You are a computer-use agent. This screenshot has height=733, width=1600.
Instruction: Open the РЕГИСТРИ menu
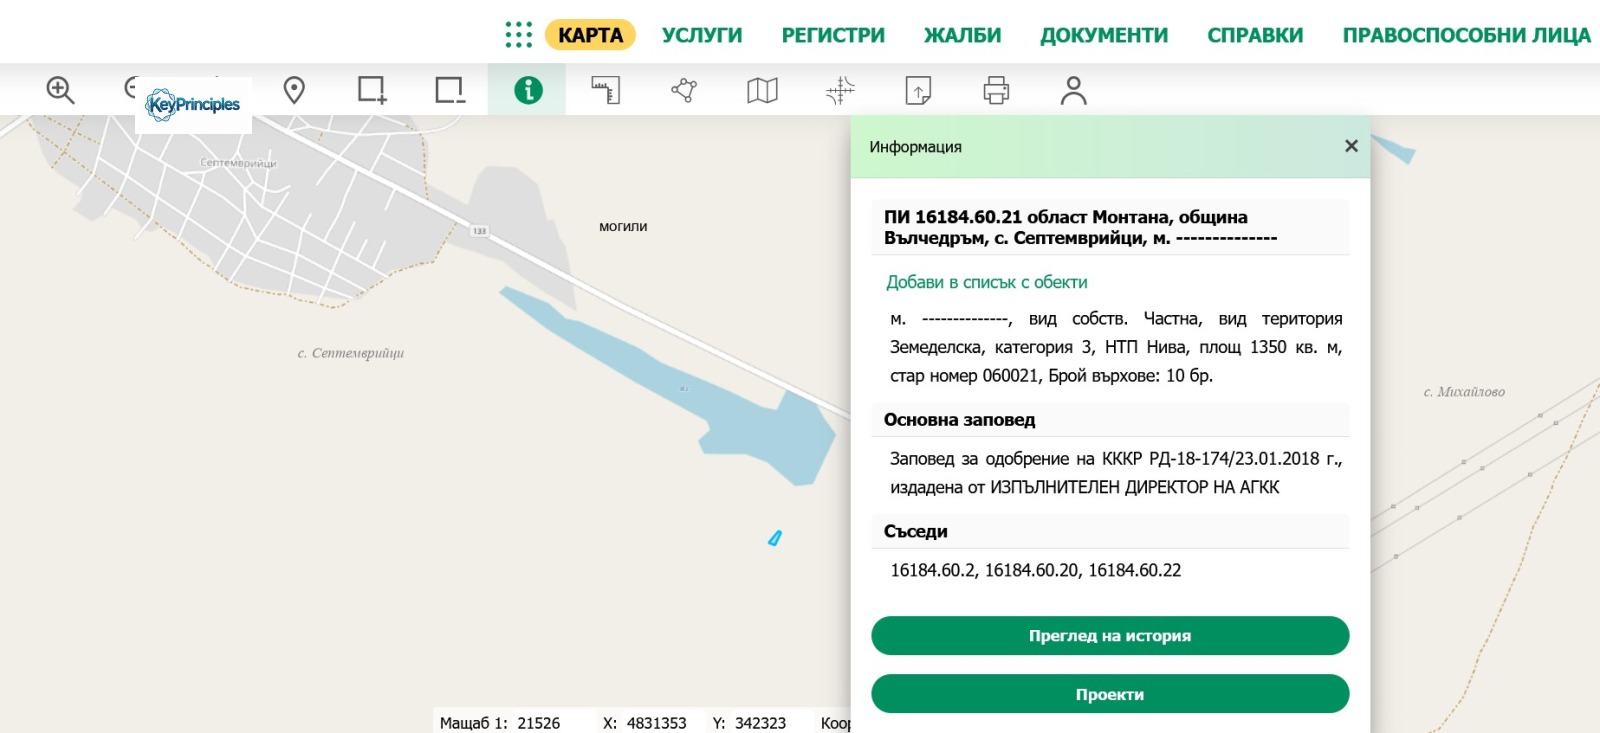click(833, 35)
